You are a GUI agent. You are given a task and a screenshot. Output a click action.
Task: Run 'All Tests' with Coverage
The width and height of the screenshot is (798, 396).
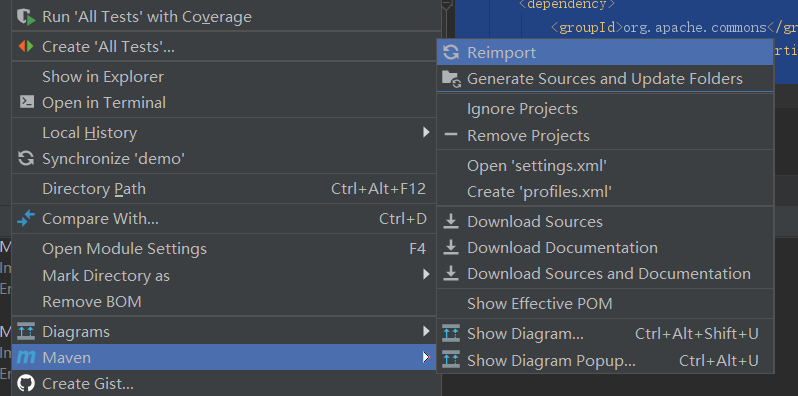click(x=226, y=17)
